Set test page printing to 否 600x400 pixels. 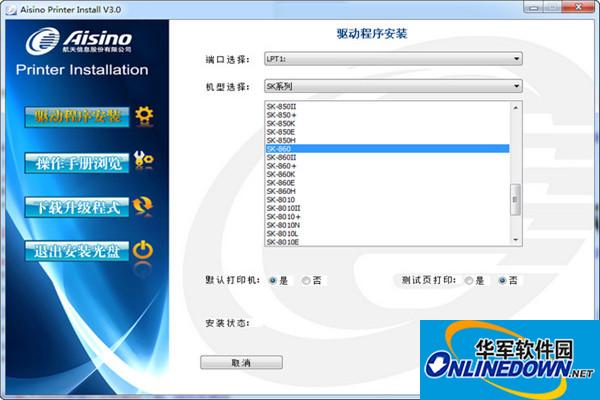[502, 281]
